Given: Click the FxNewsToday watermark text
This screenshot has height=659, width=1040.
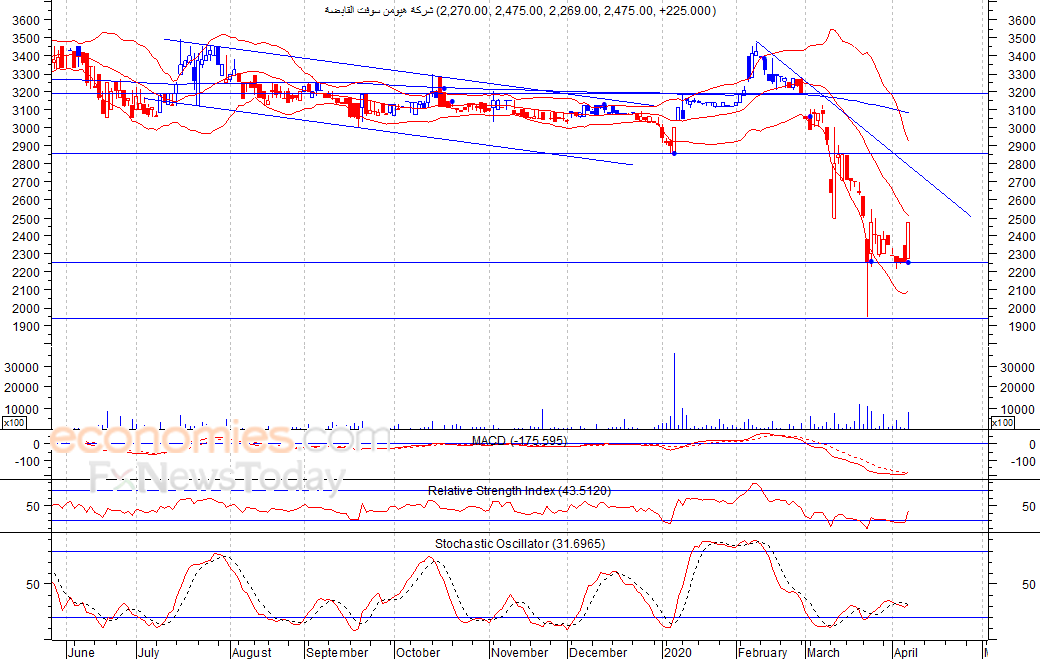Looking at the screenshot, I should (217, 478).
